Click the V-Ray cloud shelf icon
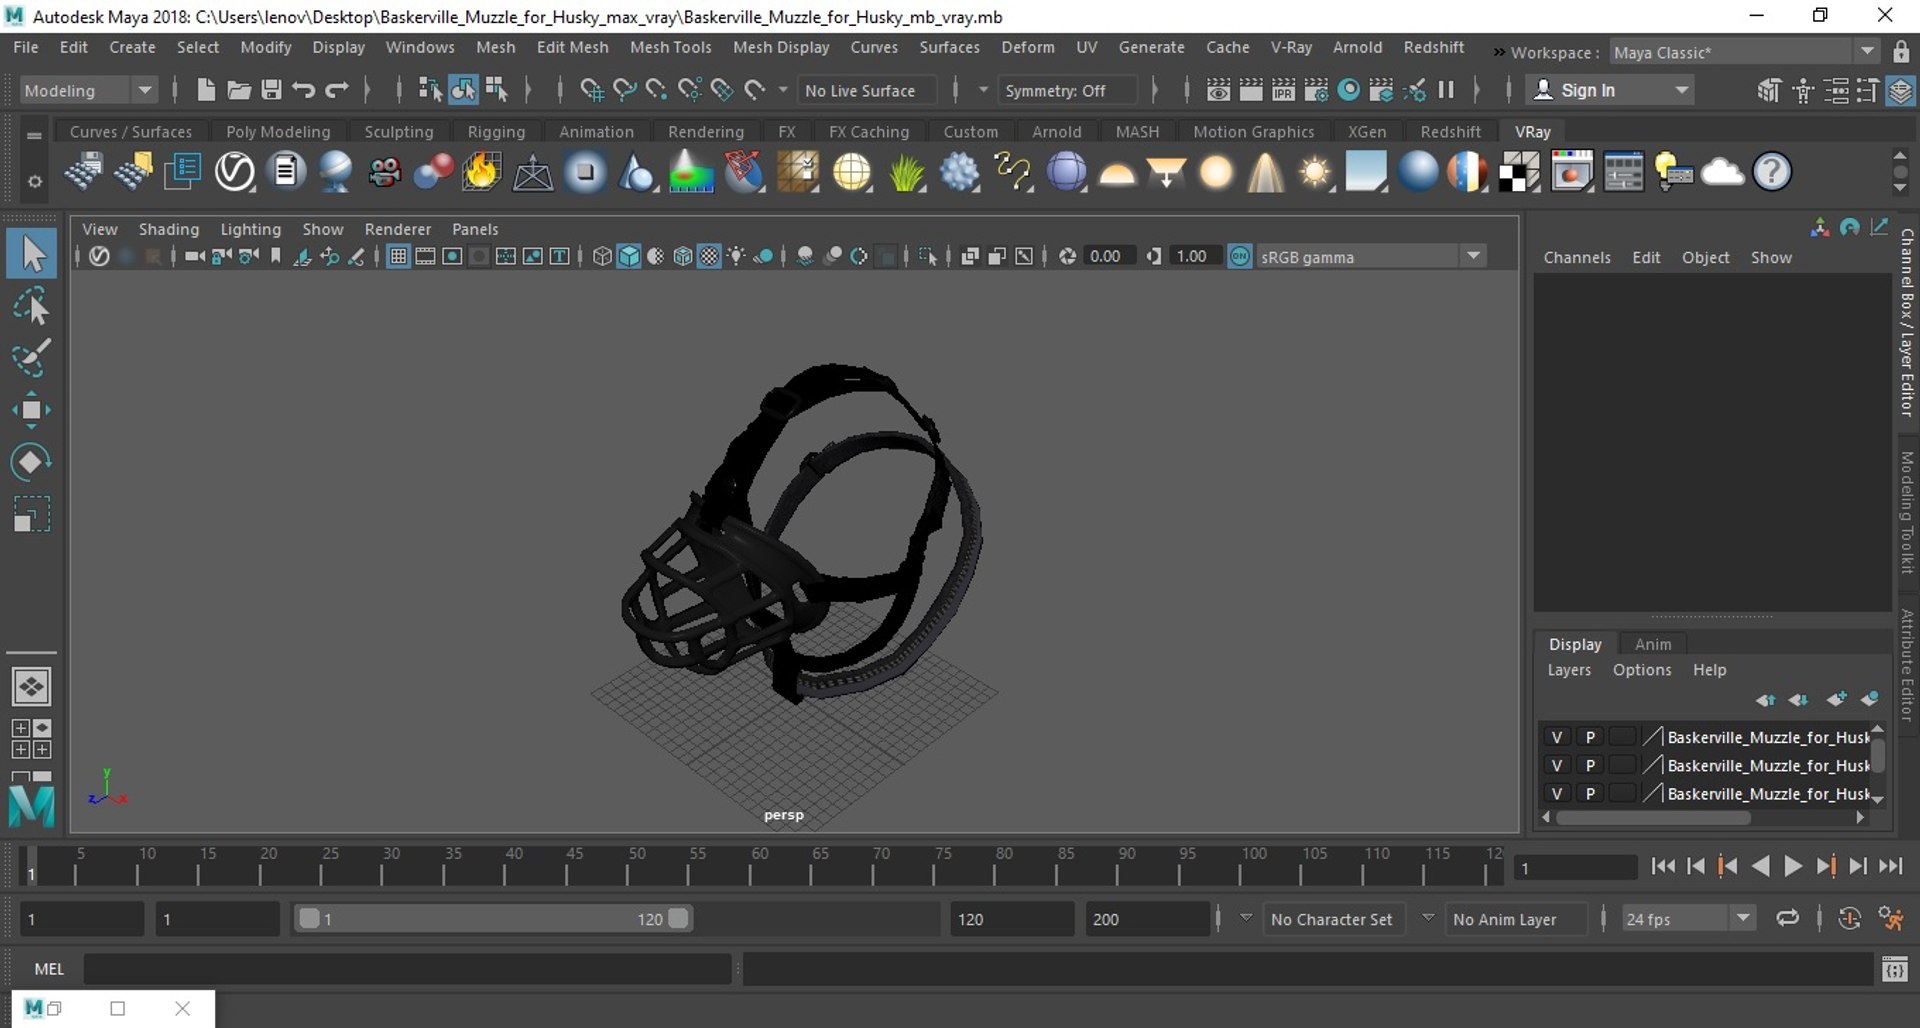The height and width of the screenshot is (1028, 1920). (1723, 172)
